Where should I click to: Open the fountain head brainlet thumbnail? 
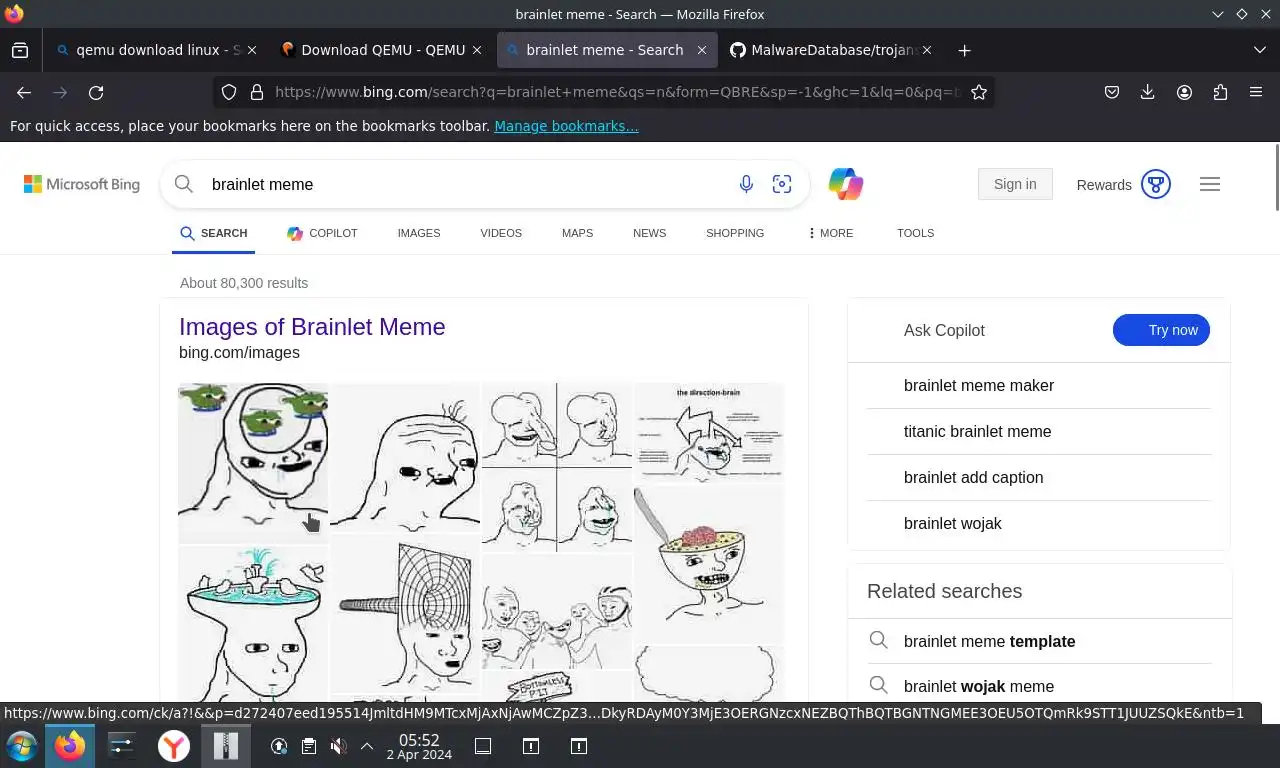point(253,625)
